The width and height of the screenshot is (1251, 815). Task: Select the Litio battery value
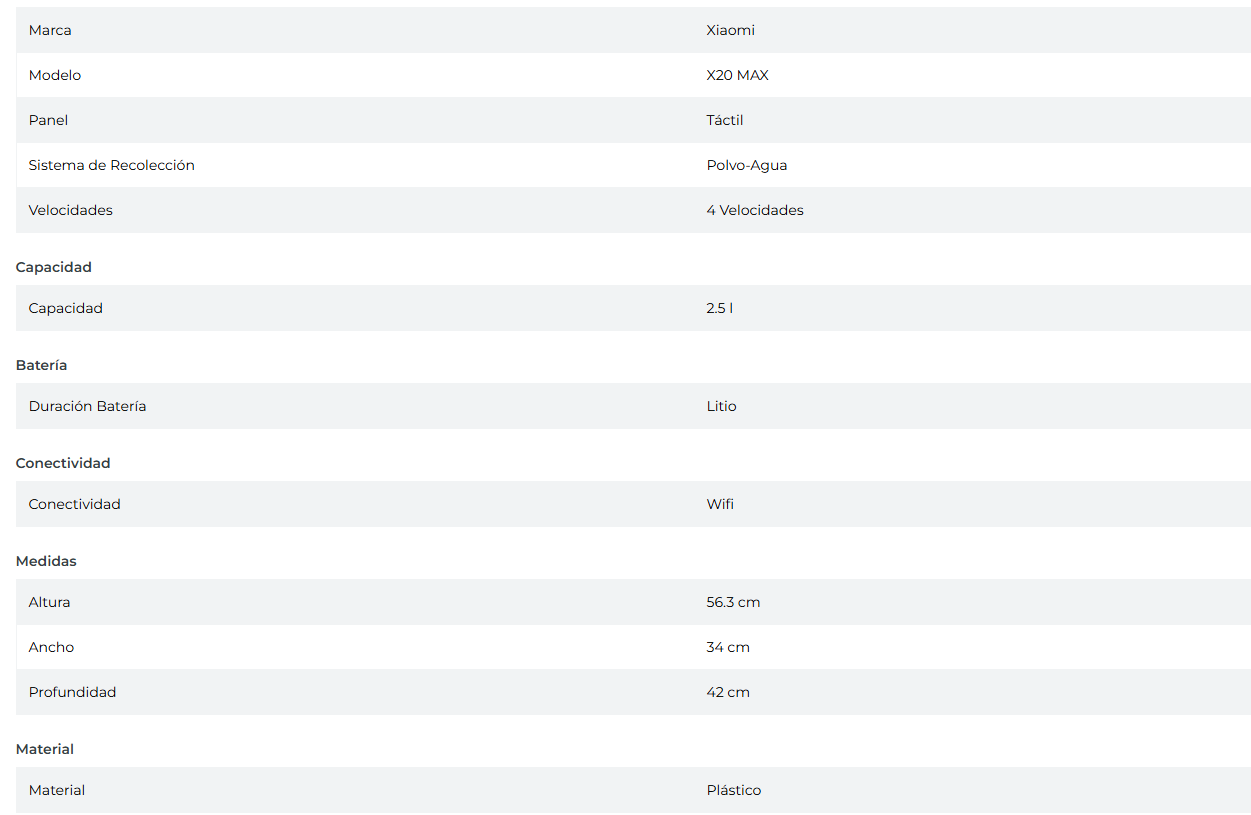pos(721,406)
